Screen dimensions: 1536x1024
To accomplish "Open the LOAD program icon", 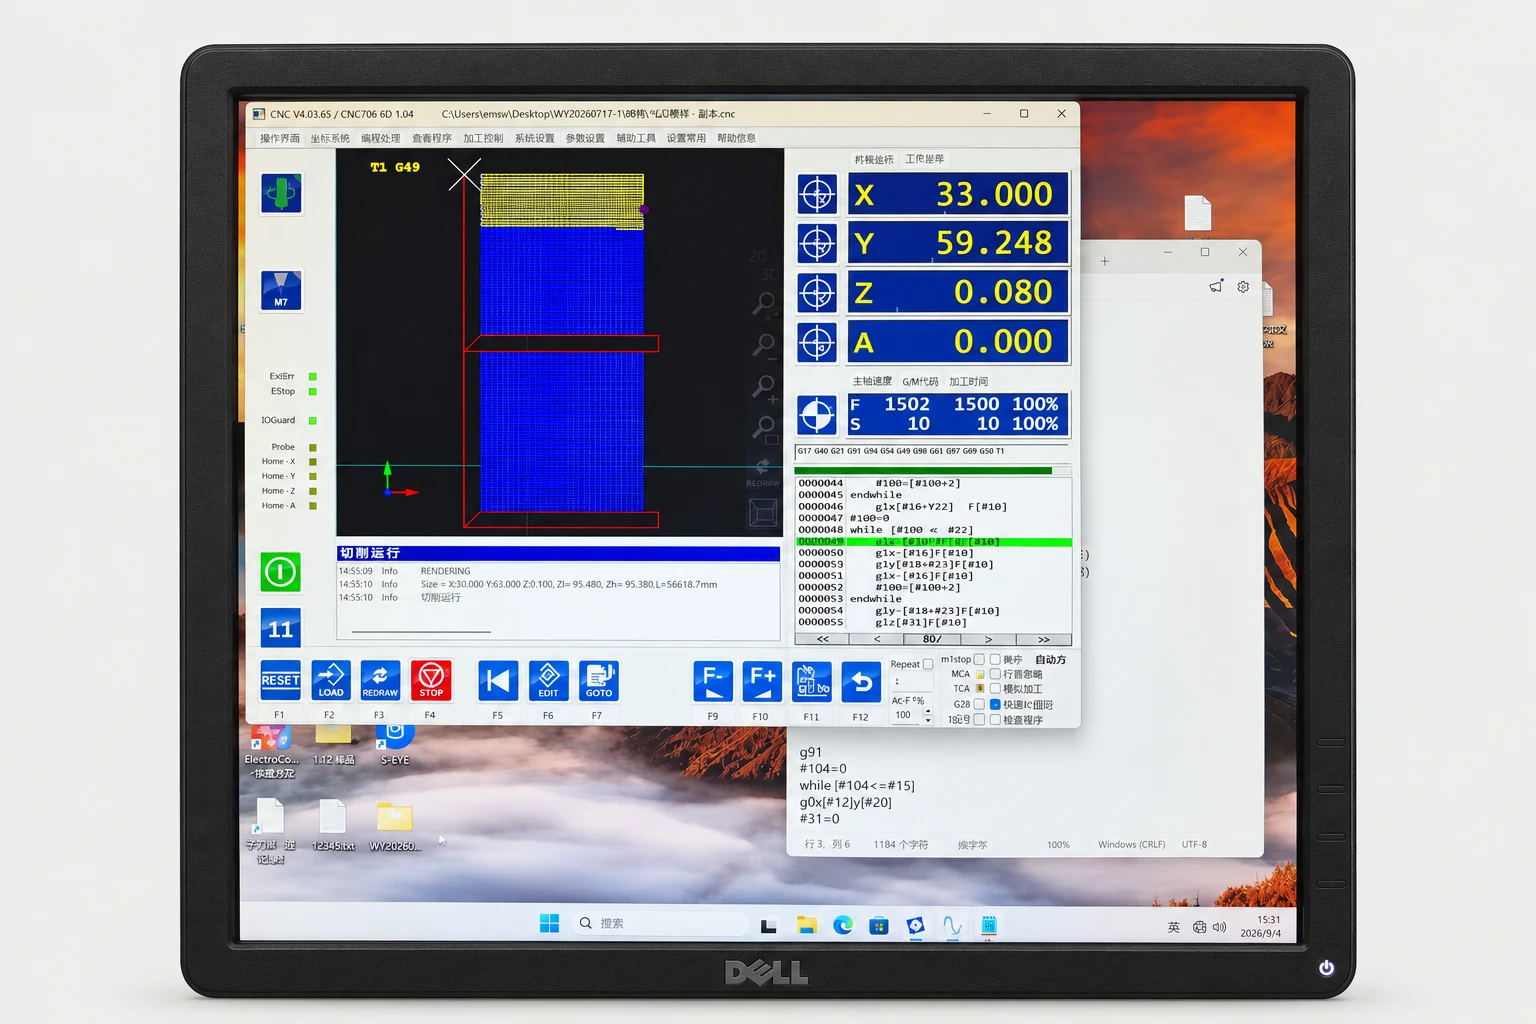I will (330, 680).
